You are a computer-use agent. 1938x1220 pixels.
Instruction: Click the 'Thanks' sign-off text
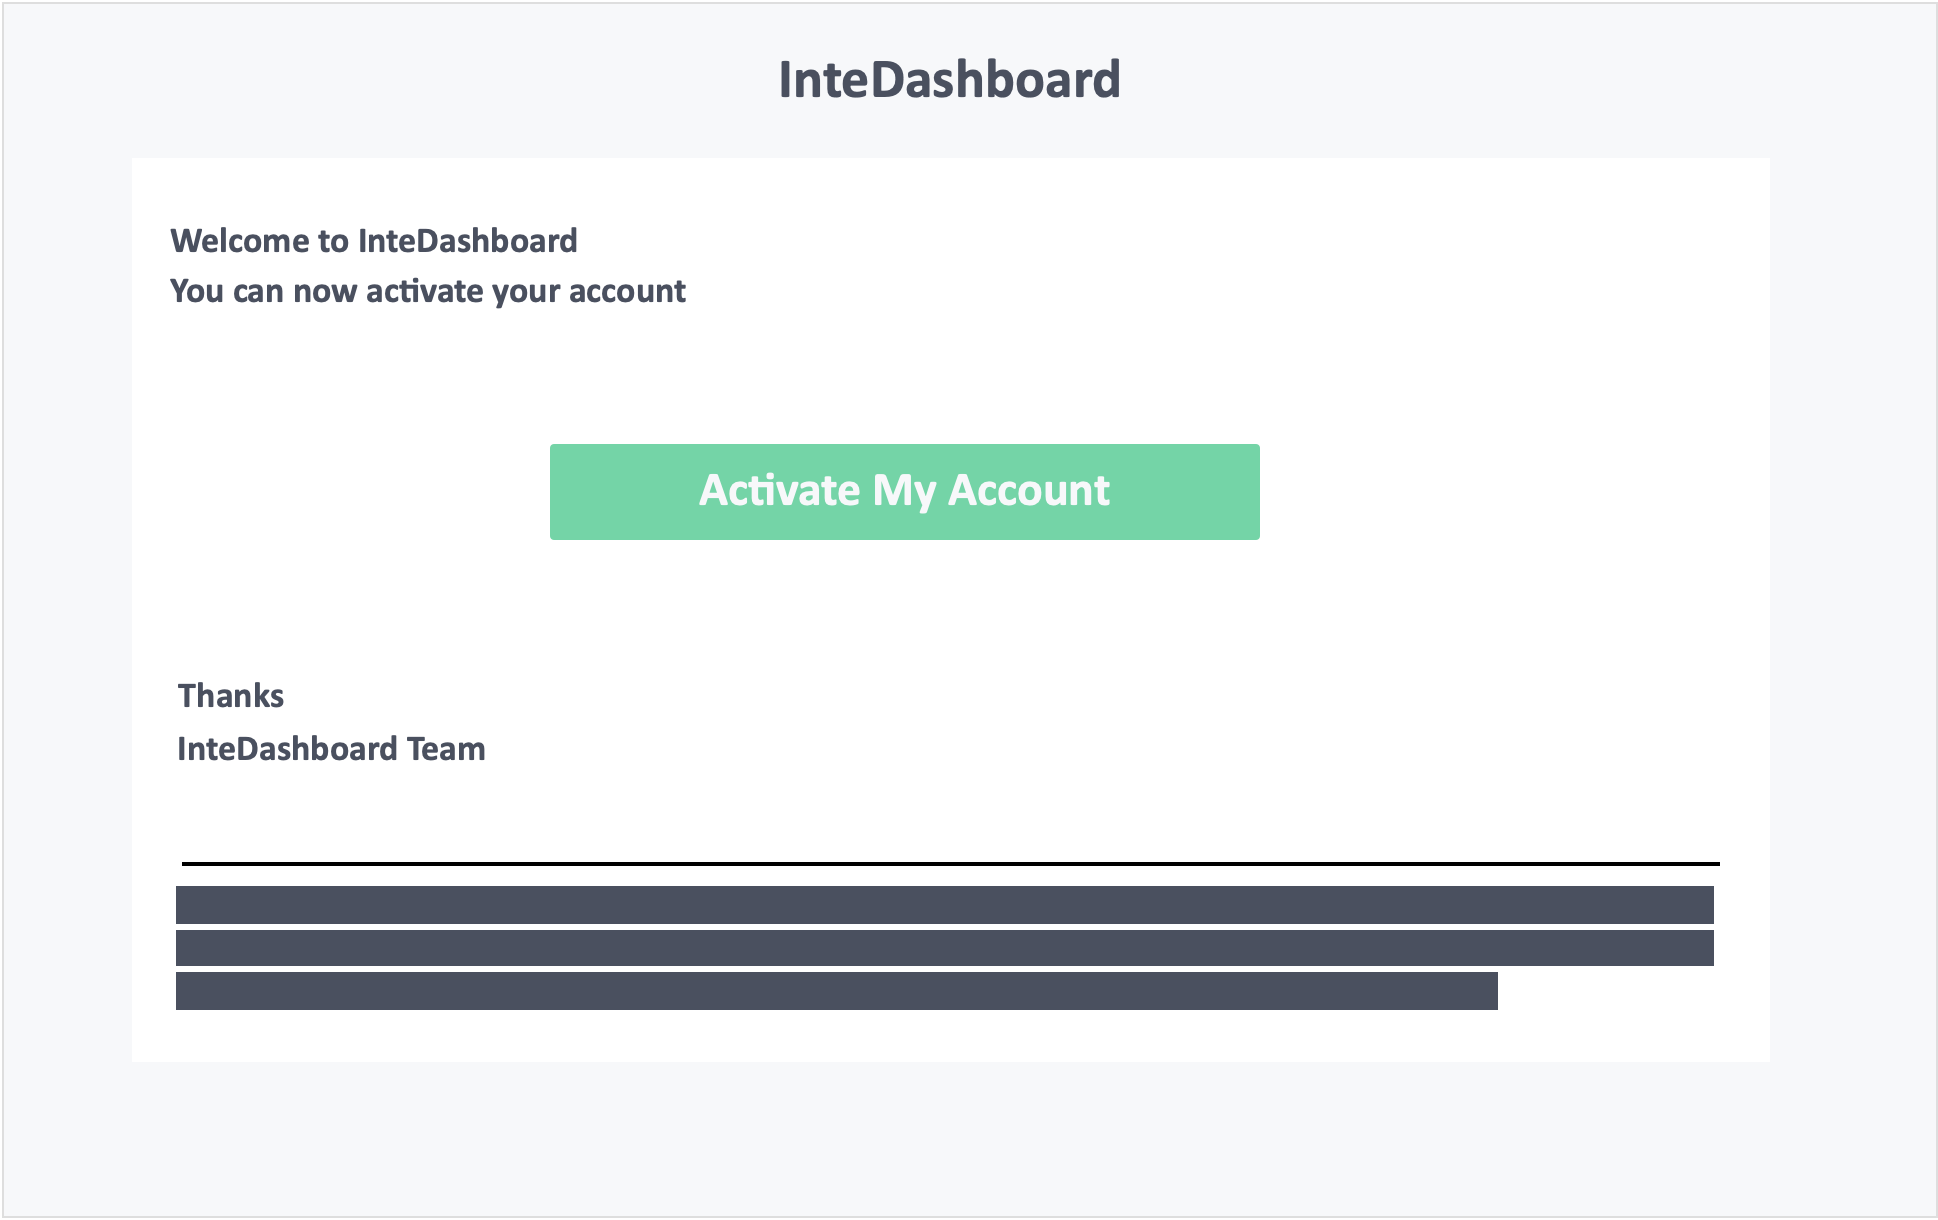[231, 696]
